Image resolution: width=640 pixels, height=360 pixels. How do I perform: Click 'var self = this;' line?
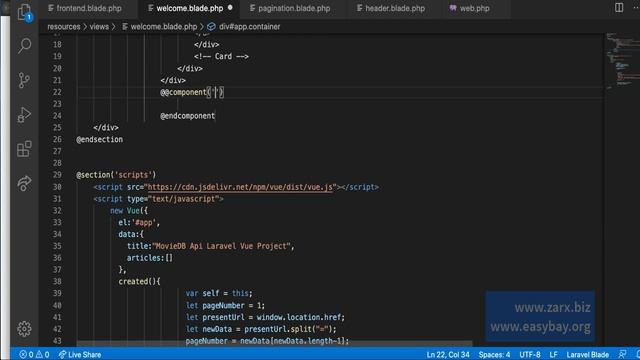(219, 293)
